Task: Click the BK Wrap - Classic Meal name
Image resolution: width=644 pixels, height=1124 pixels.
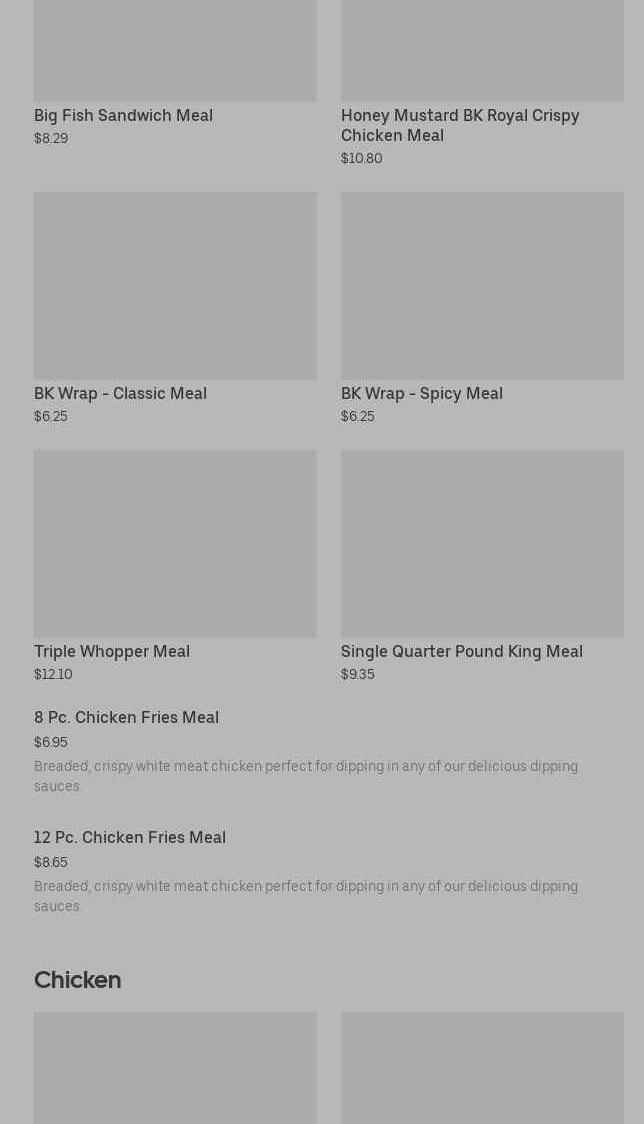Action: click(120, 394)
